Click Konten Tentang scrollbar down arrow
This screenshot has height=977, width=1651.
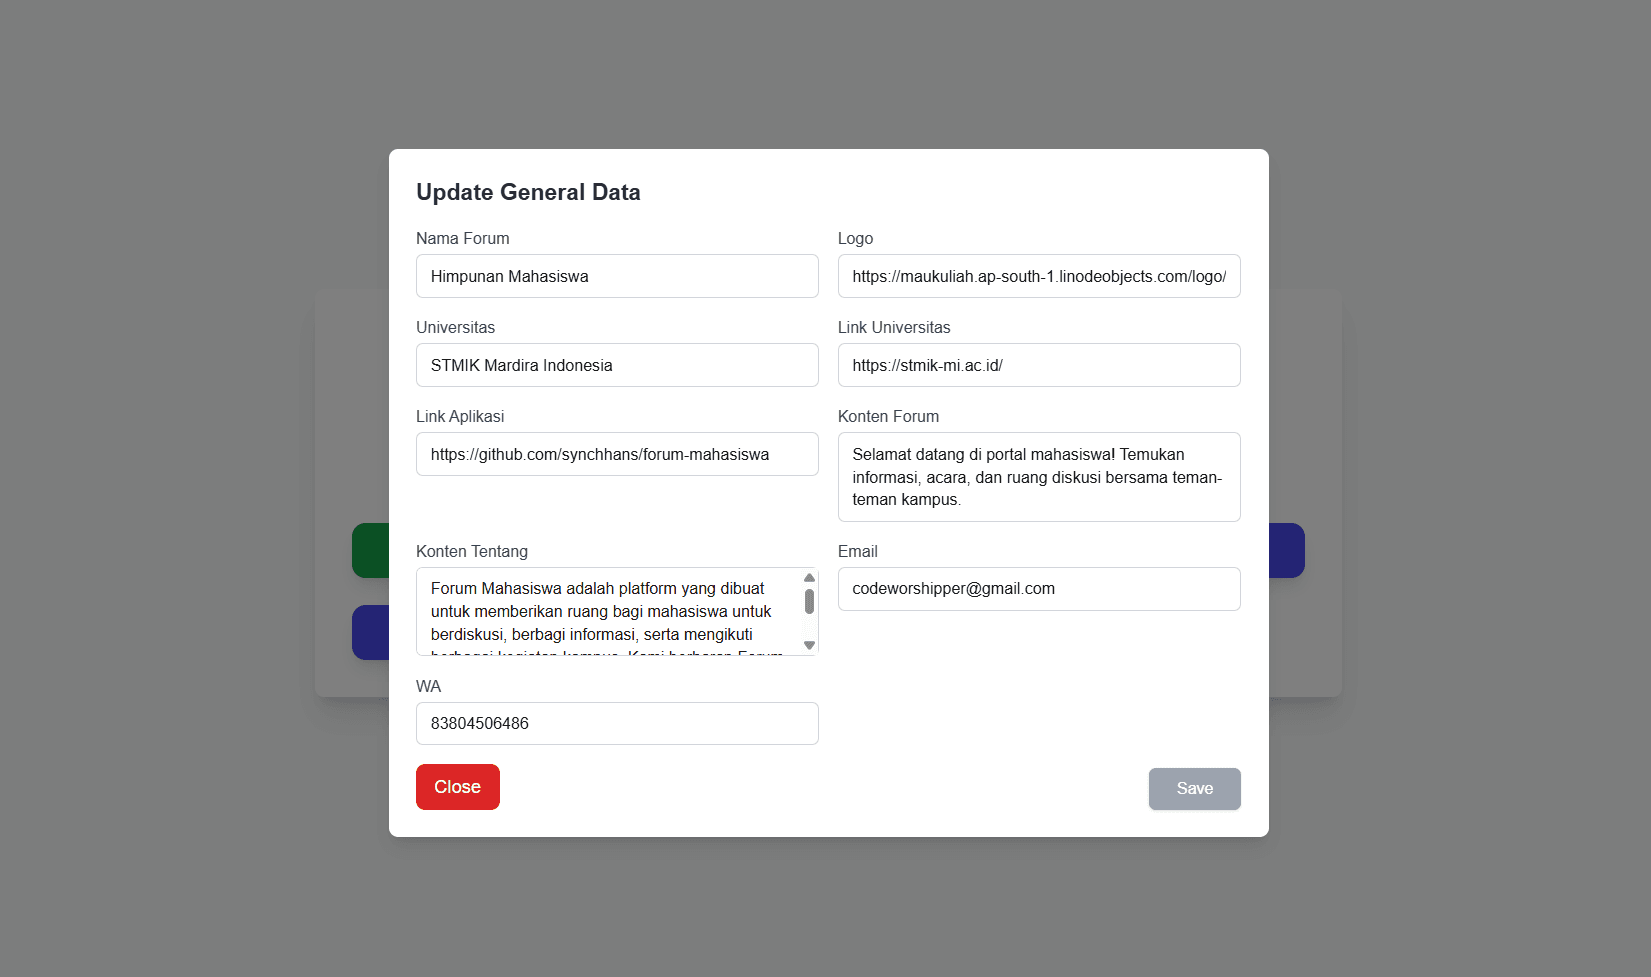(809, 645)
